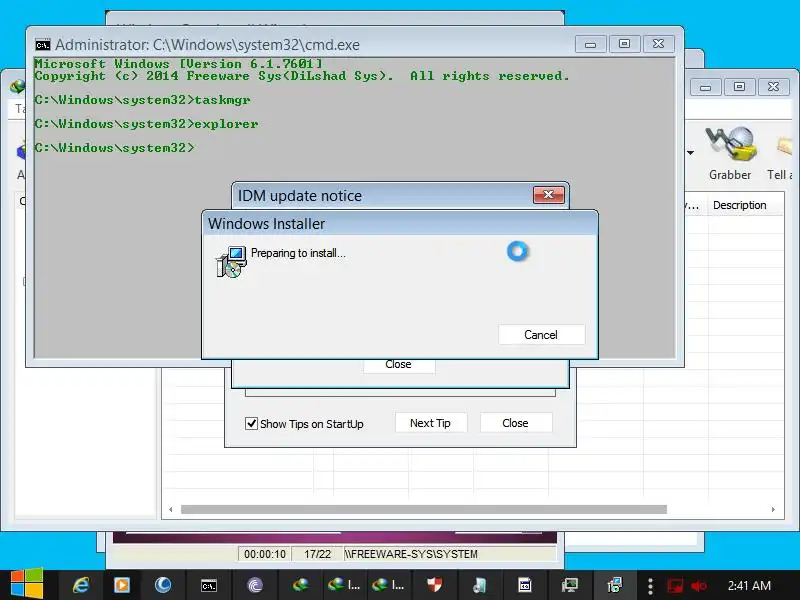This screenshot has width=800, height=600.
Task: Open the blue crescent browser taskbar icon
Action: pyautogui.click(x=163, y=585)
